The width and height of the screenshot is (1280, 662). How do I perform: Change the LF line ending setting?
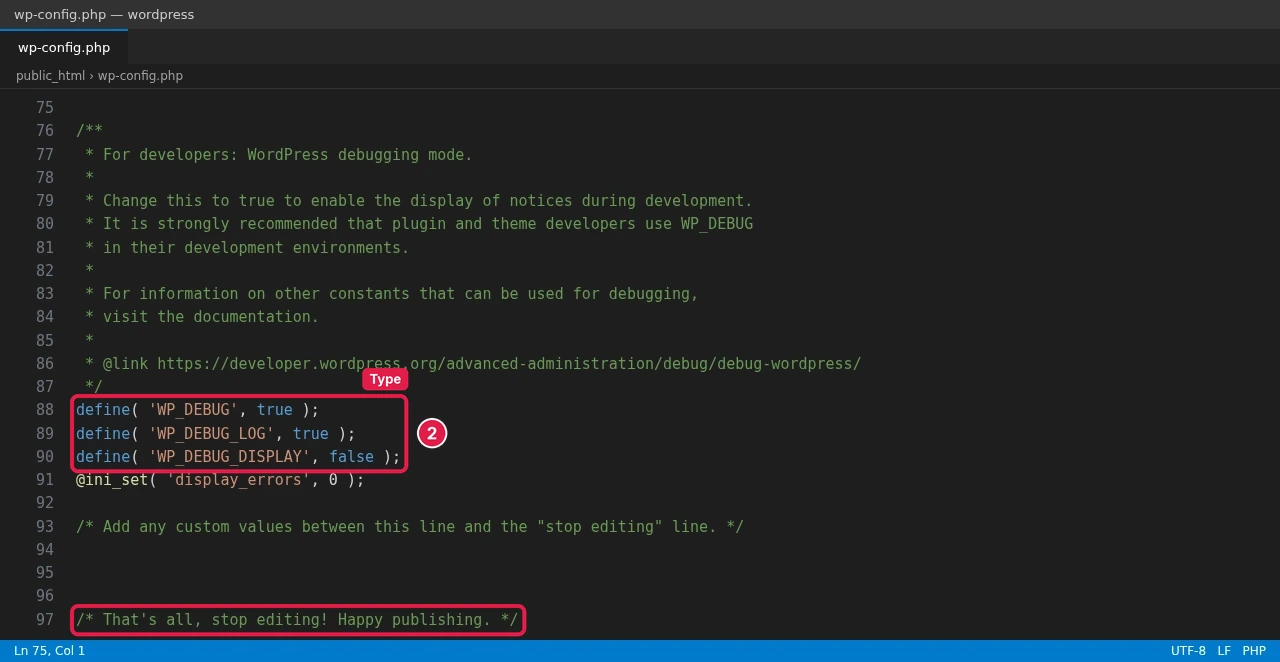click(x=1224, y=651)
